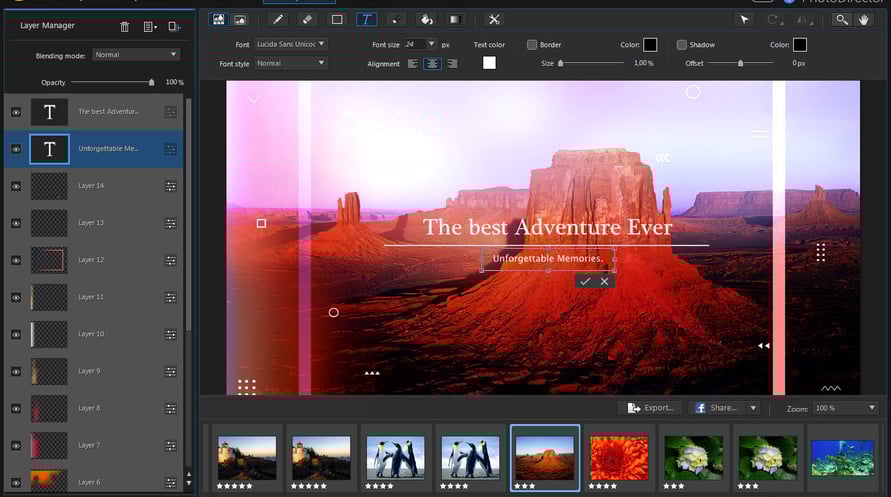The image size is (891, 497).
Task: Toggle visibility of Layer 14
Action: tap(16, 186)
